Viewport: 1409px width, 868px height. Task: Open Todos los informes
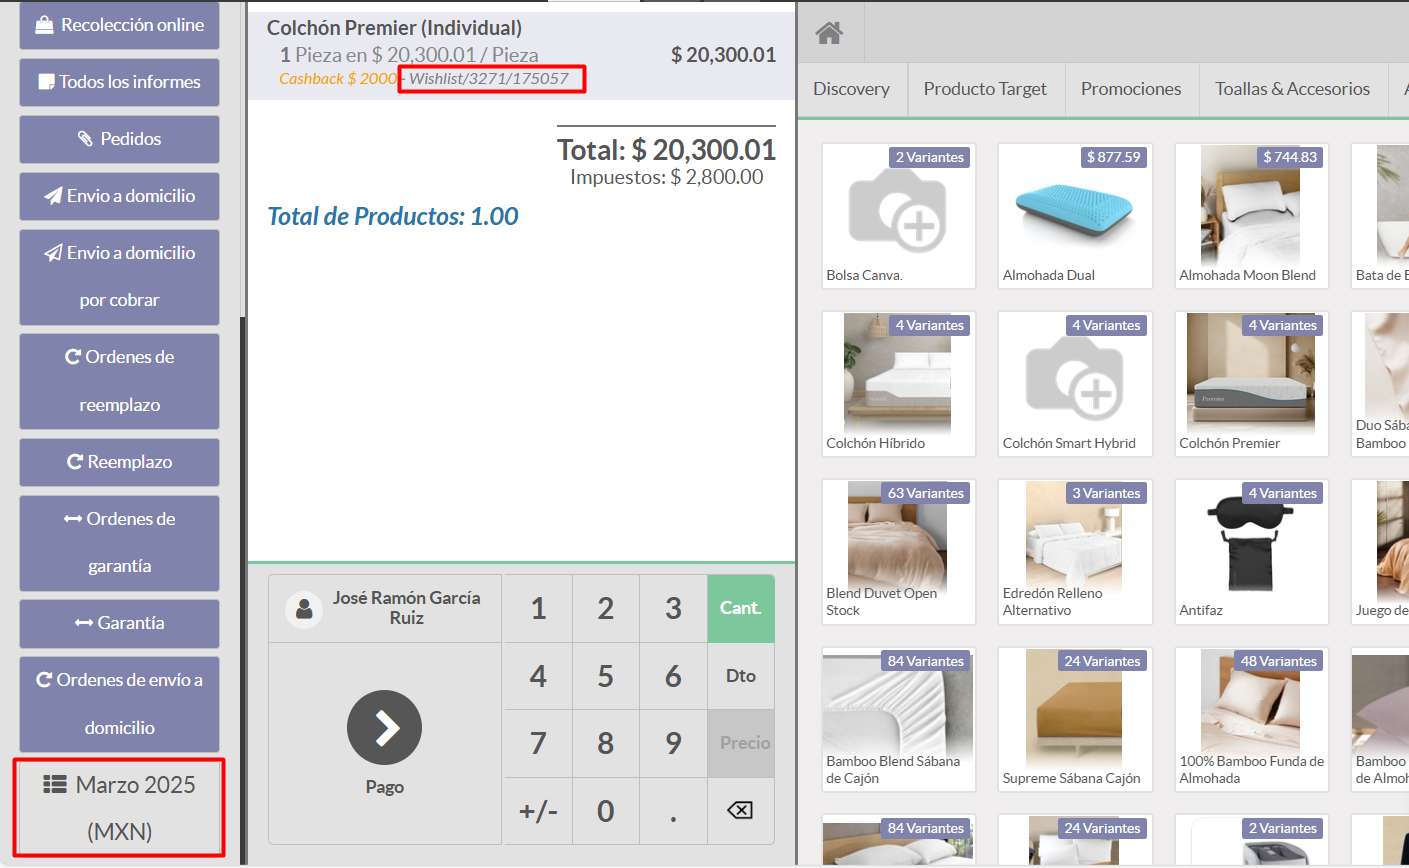coord(119,82)
